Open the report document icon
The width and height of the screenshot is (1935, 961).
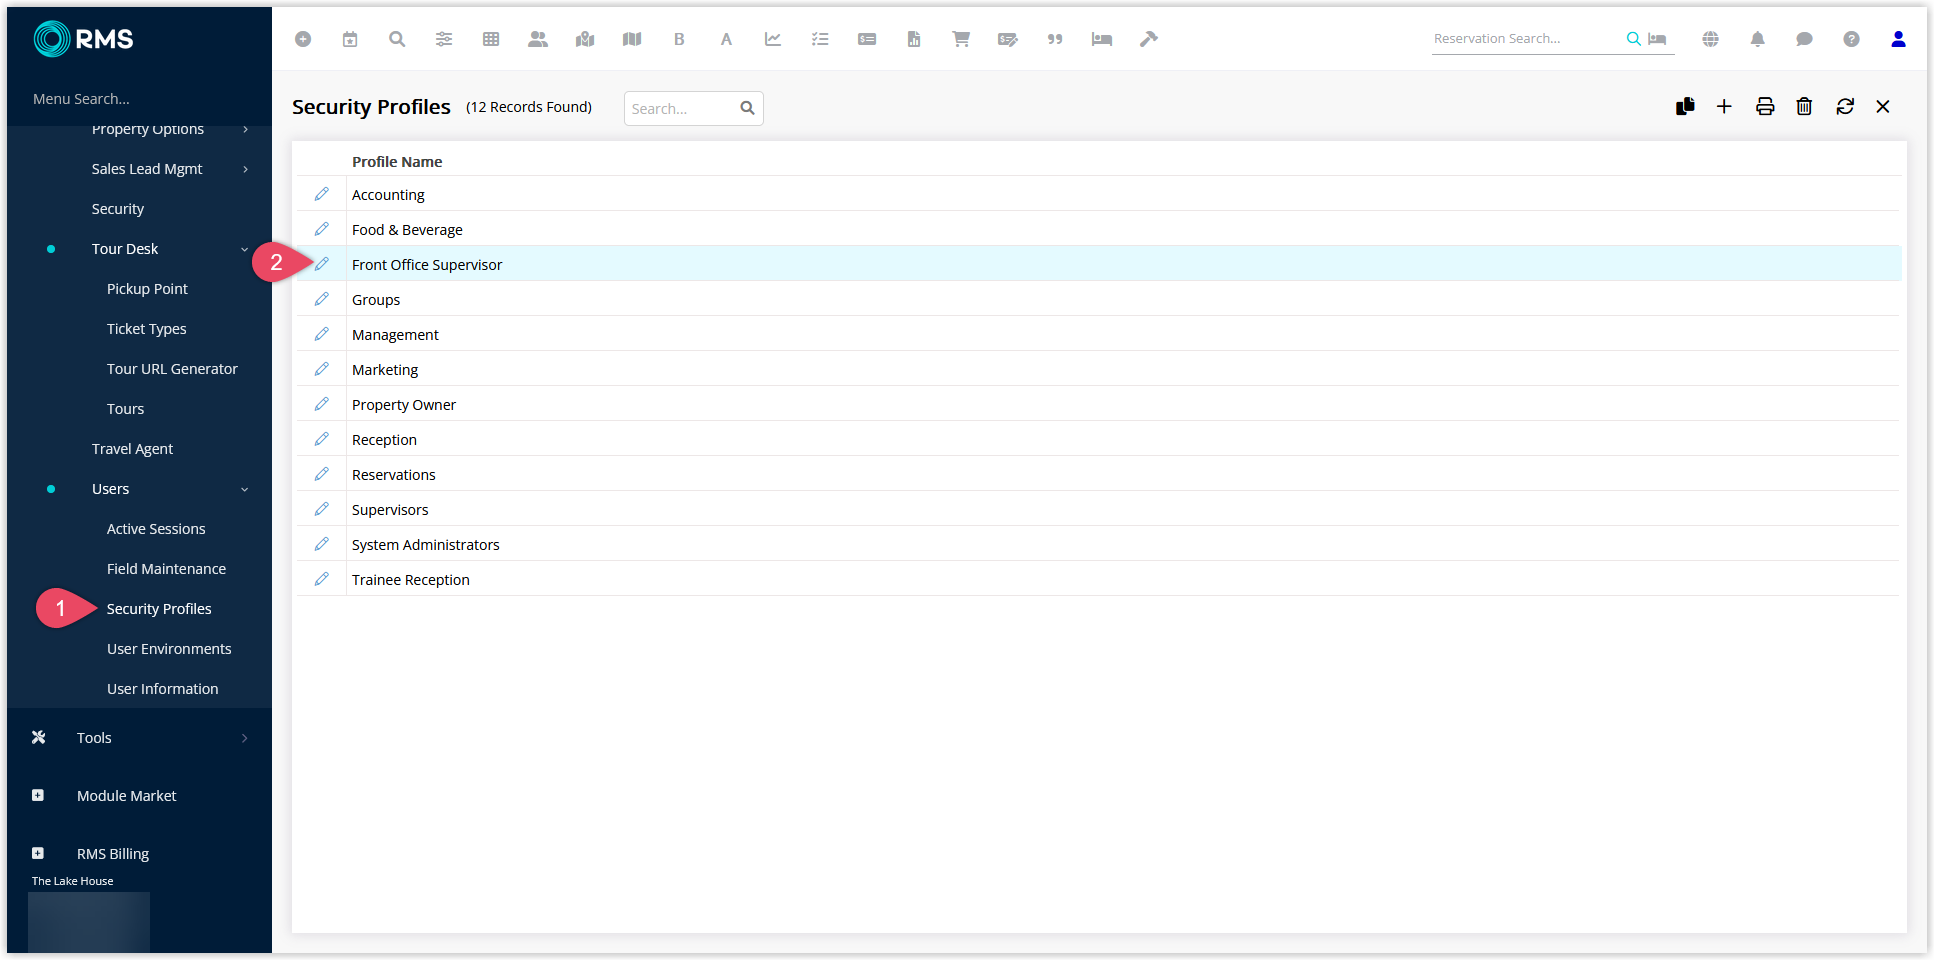pos(914,39)
